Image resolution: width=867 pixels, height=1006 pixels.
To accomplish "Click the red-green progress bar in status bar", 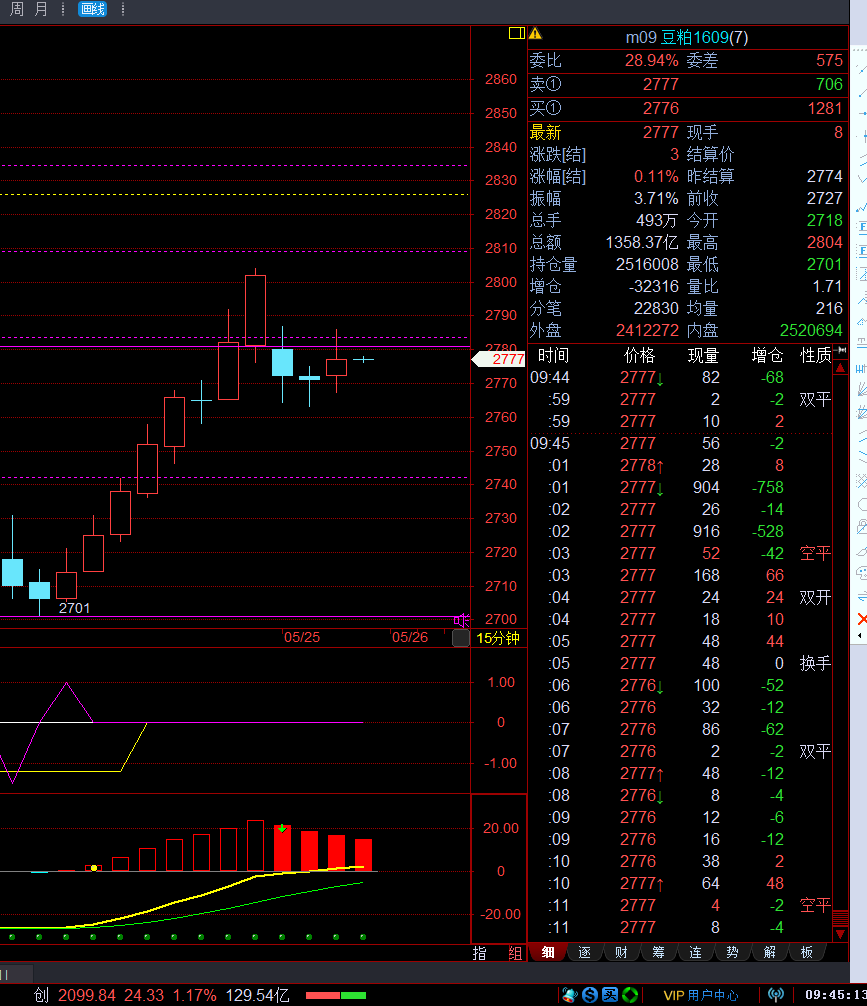I will pos(335,995).
